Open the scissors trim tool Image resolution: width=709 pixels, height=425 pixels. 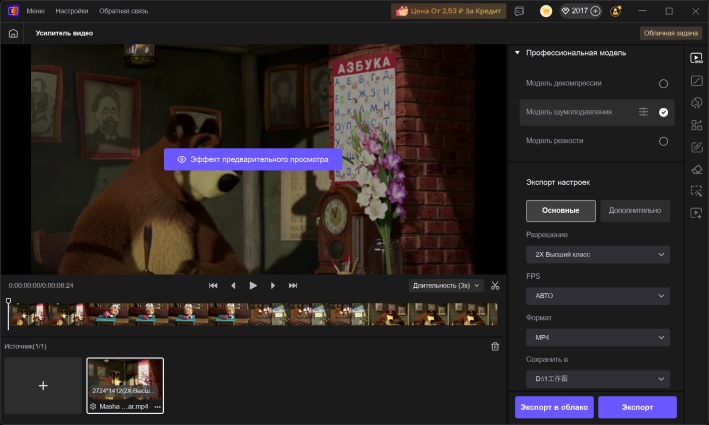click(495, 286)
